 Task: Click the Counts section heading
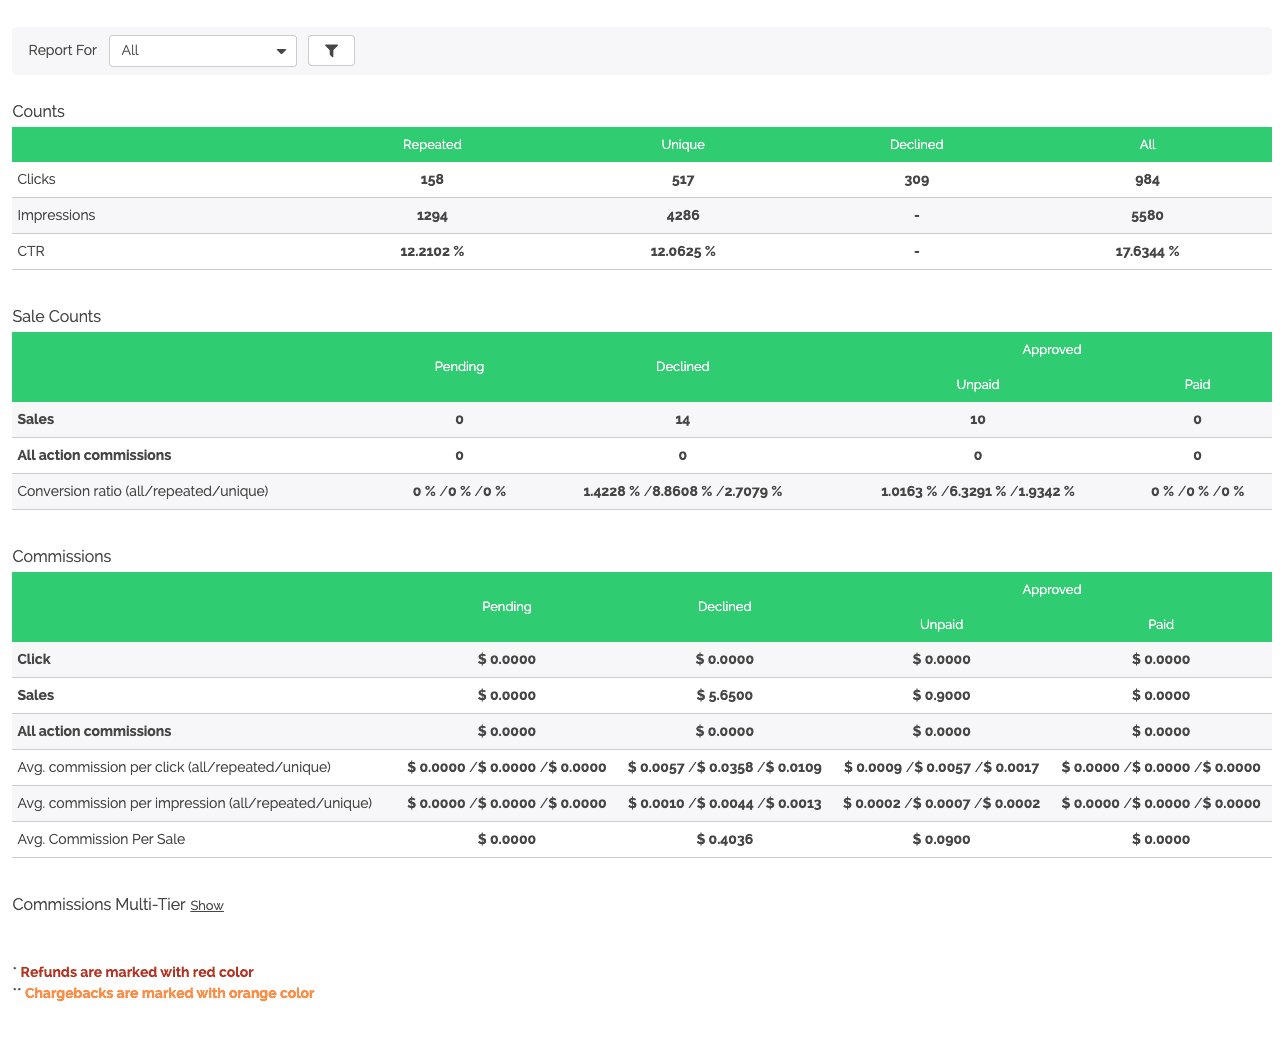coord(38,111)
